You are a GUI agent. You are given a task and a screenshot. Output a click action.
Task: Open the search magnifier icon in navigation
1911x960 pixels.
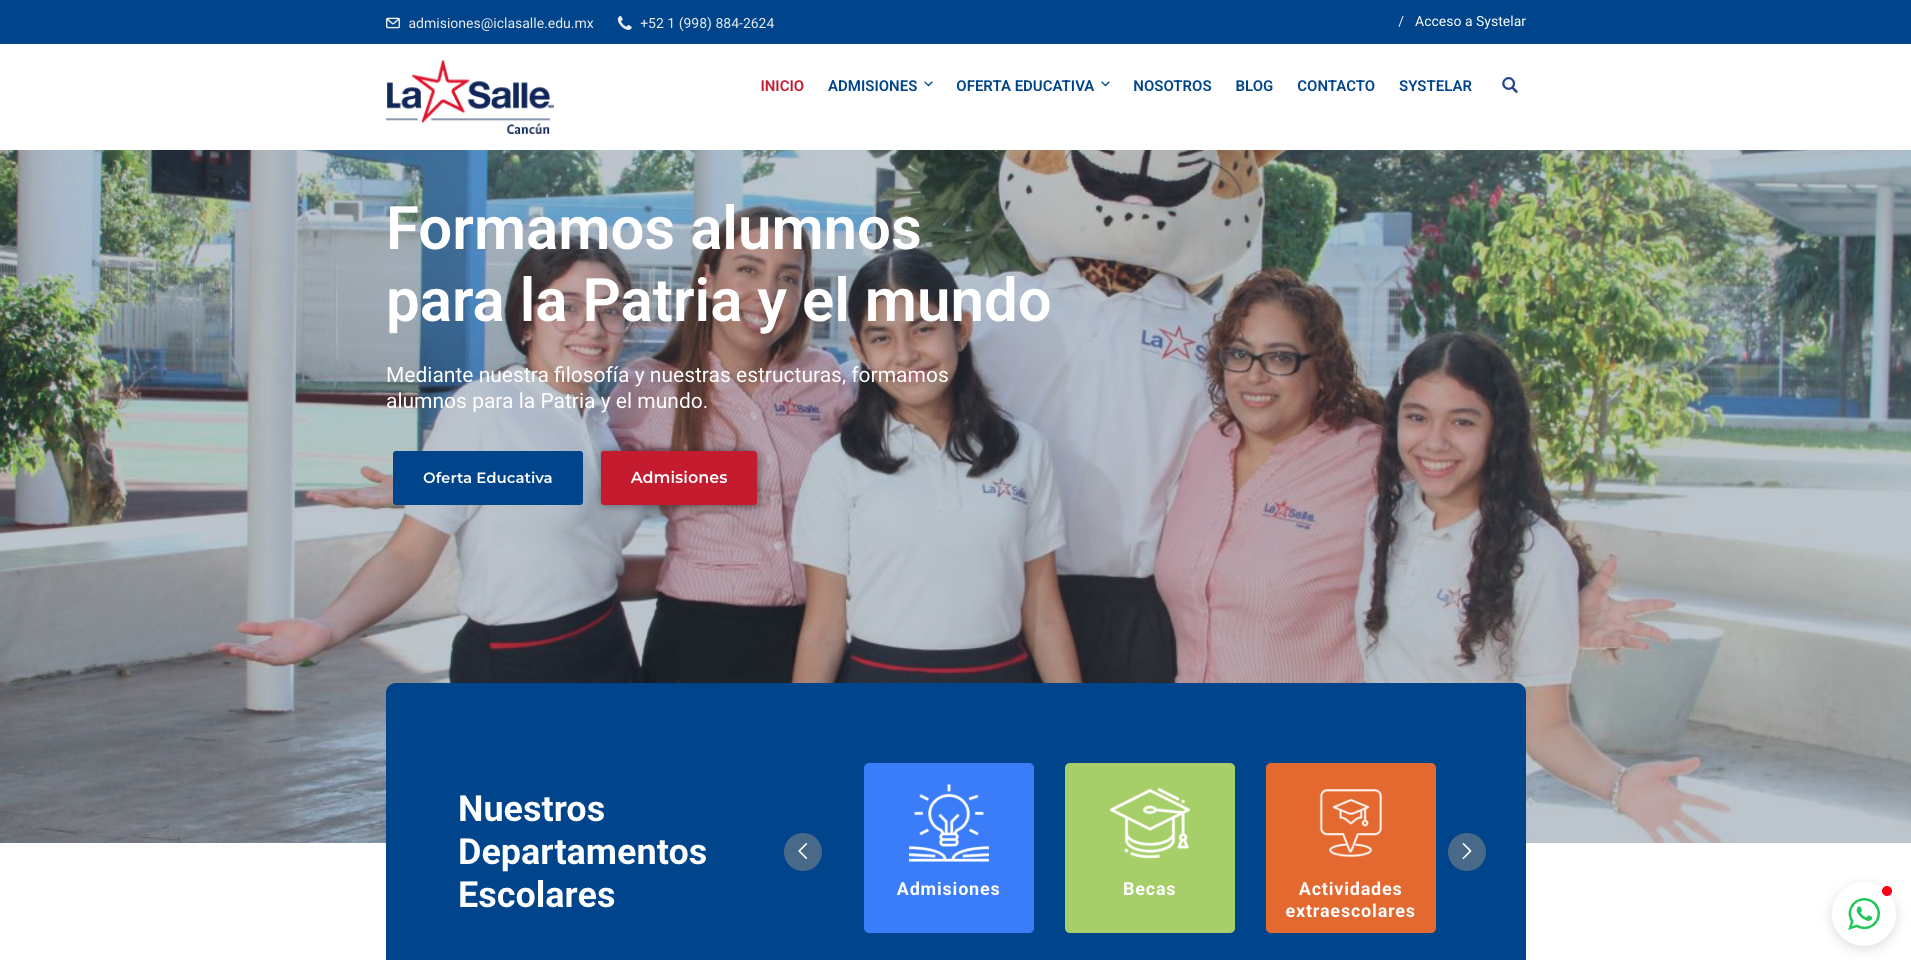pos(1510,85)
